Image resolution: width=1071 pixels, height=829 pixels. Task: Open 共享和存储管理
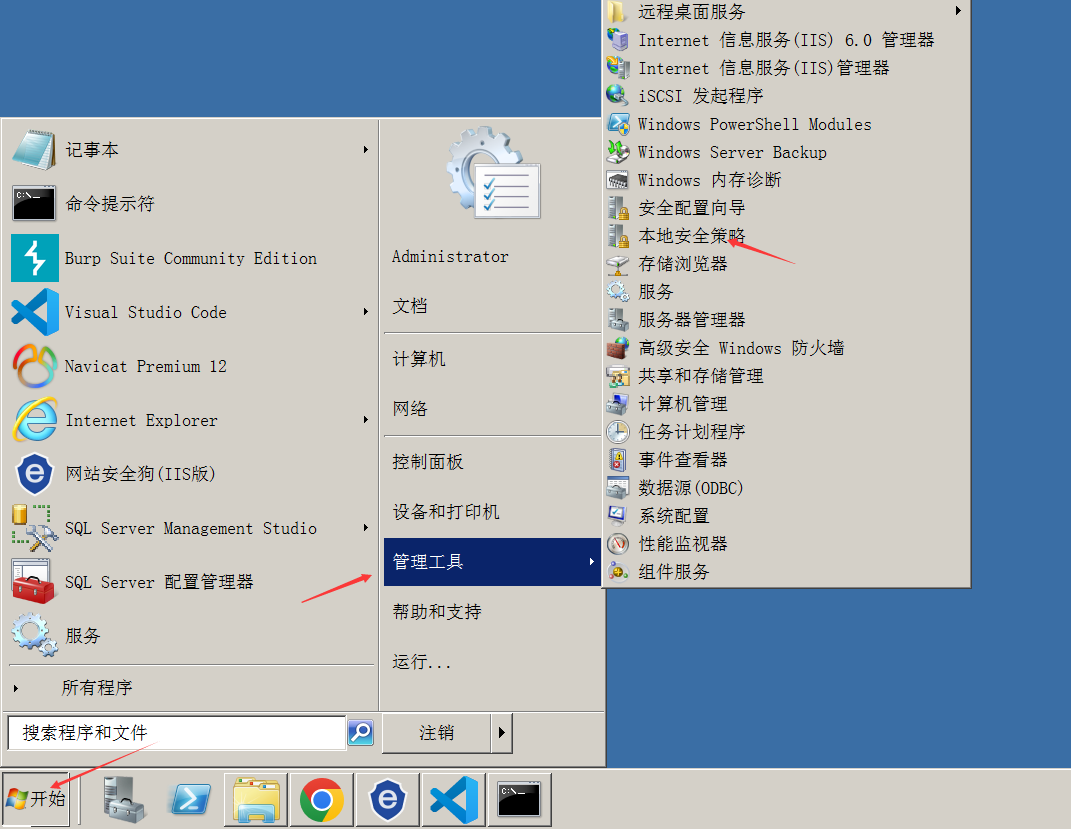[785, 376]
